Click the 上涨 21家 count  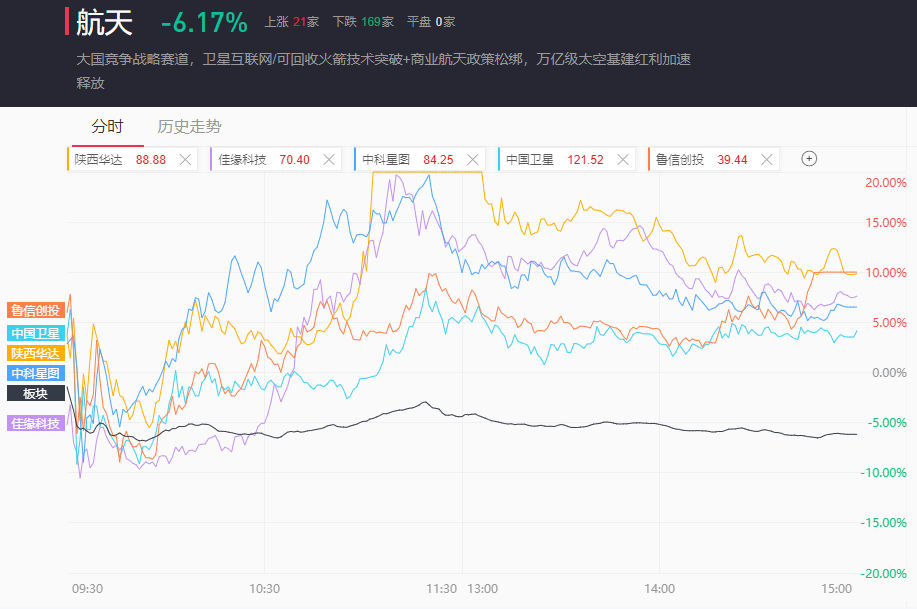pos(291,21)
